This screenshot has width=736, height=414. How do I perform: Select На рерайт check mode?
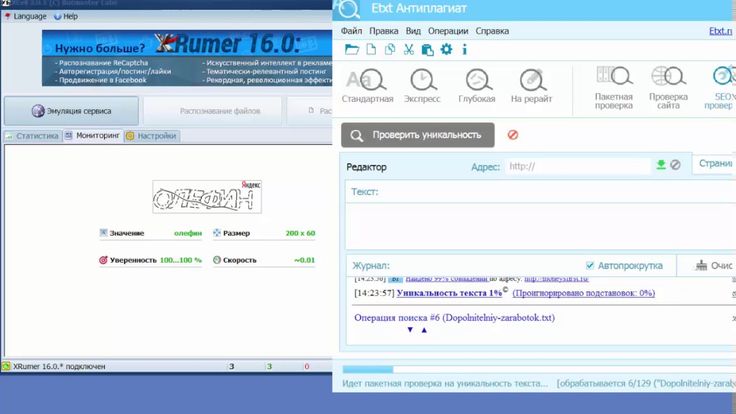(x=531, y=86)
